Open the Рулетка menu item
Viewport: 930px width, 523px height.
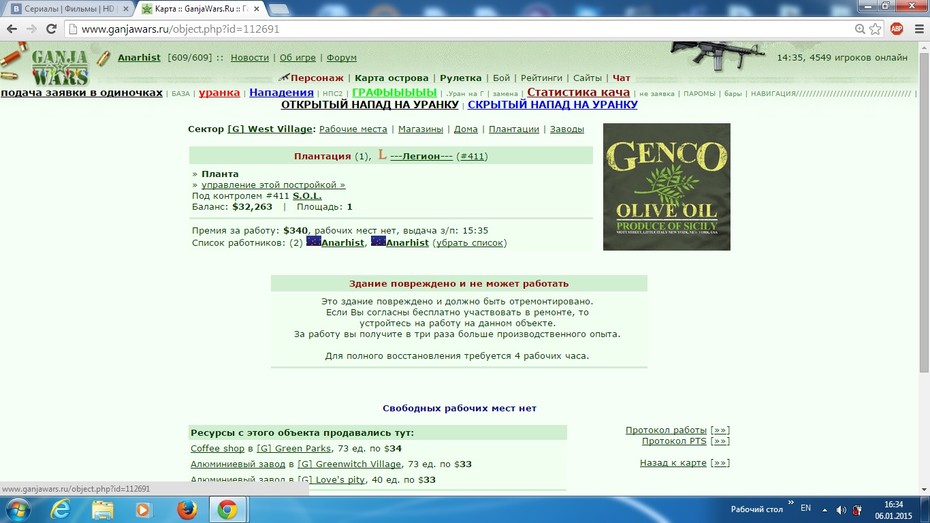pos(461,78)
